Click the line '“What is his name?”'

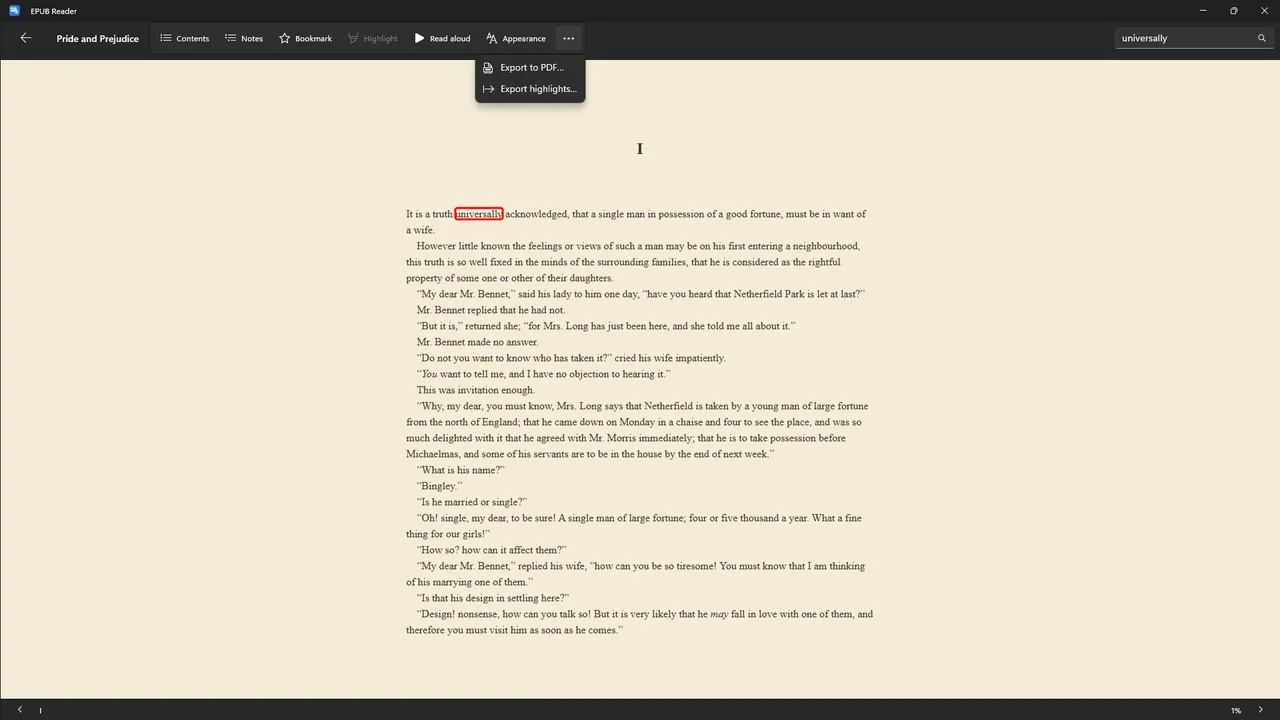coord(461,470)
